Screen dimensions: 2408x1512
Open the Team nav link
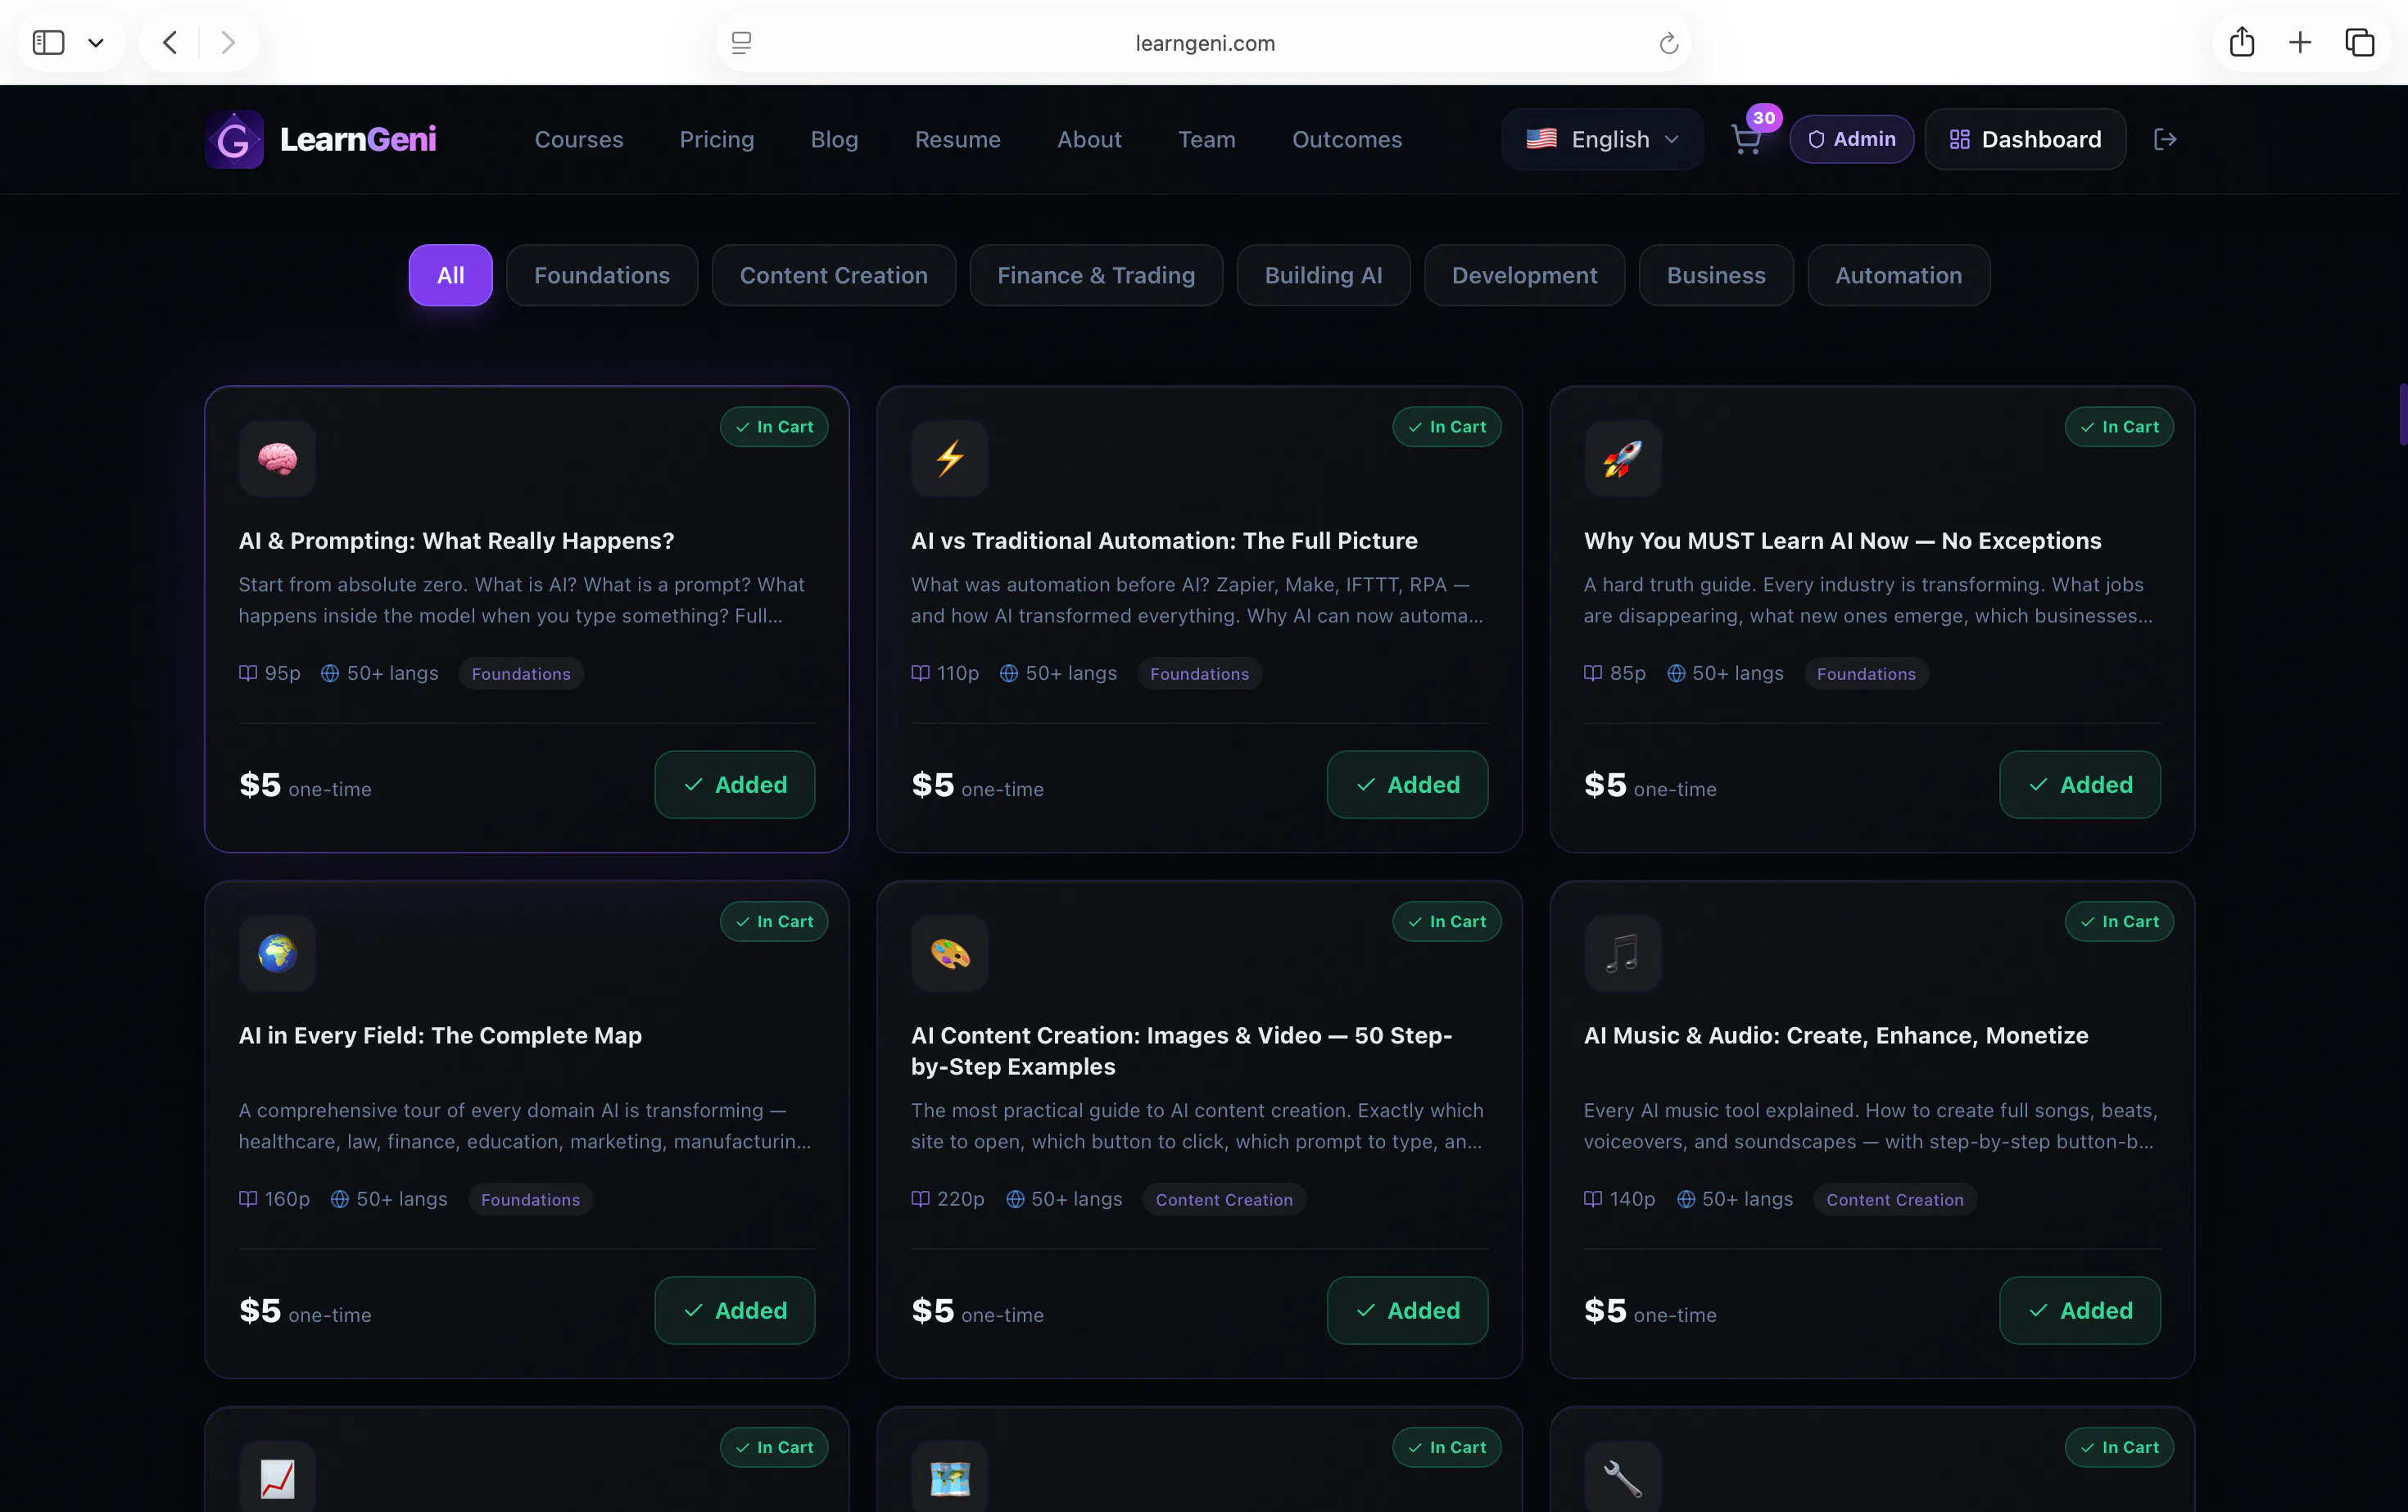tap(1207, 139)
